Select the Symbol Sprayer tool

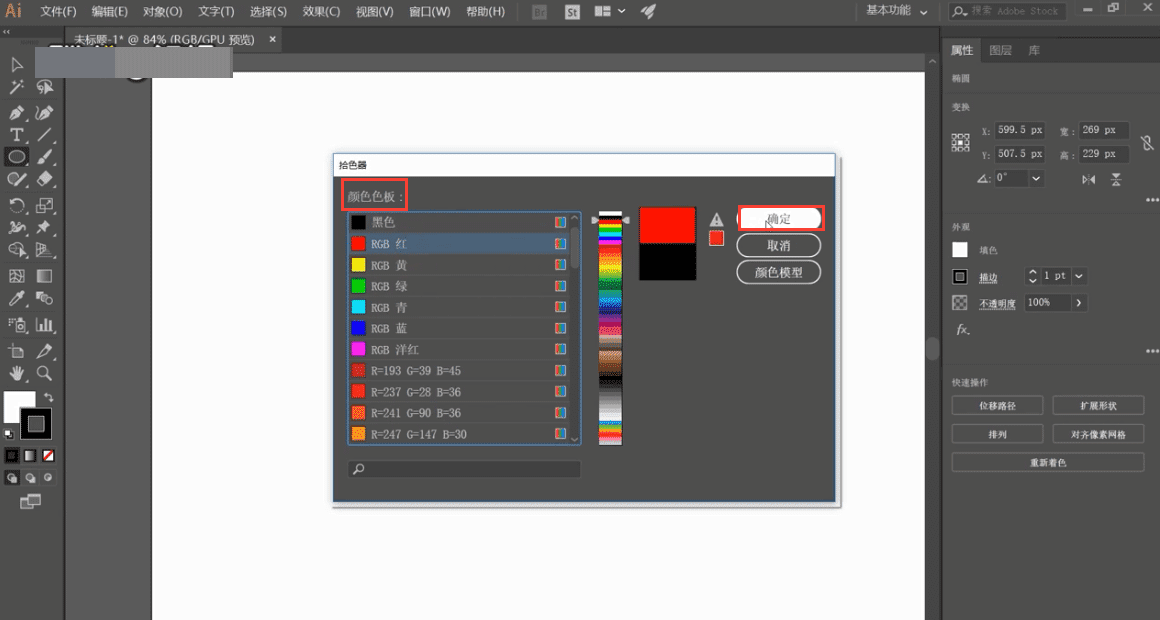coord(16,324)
